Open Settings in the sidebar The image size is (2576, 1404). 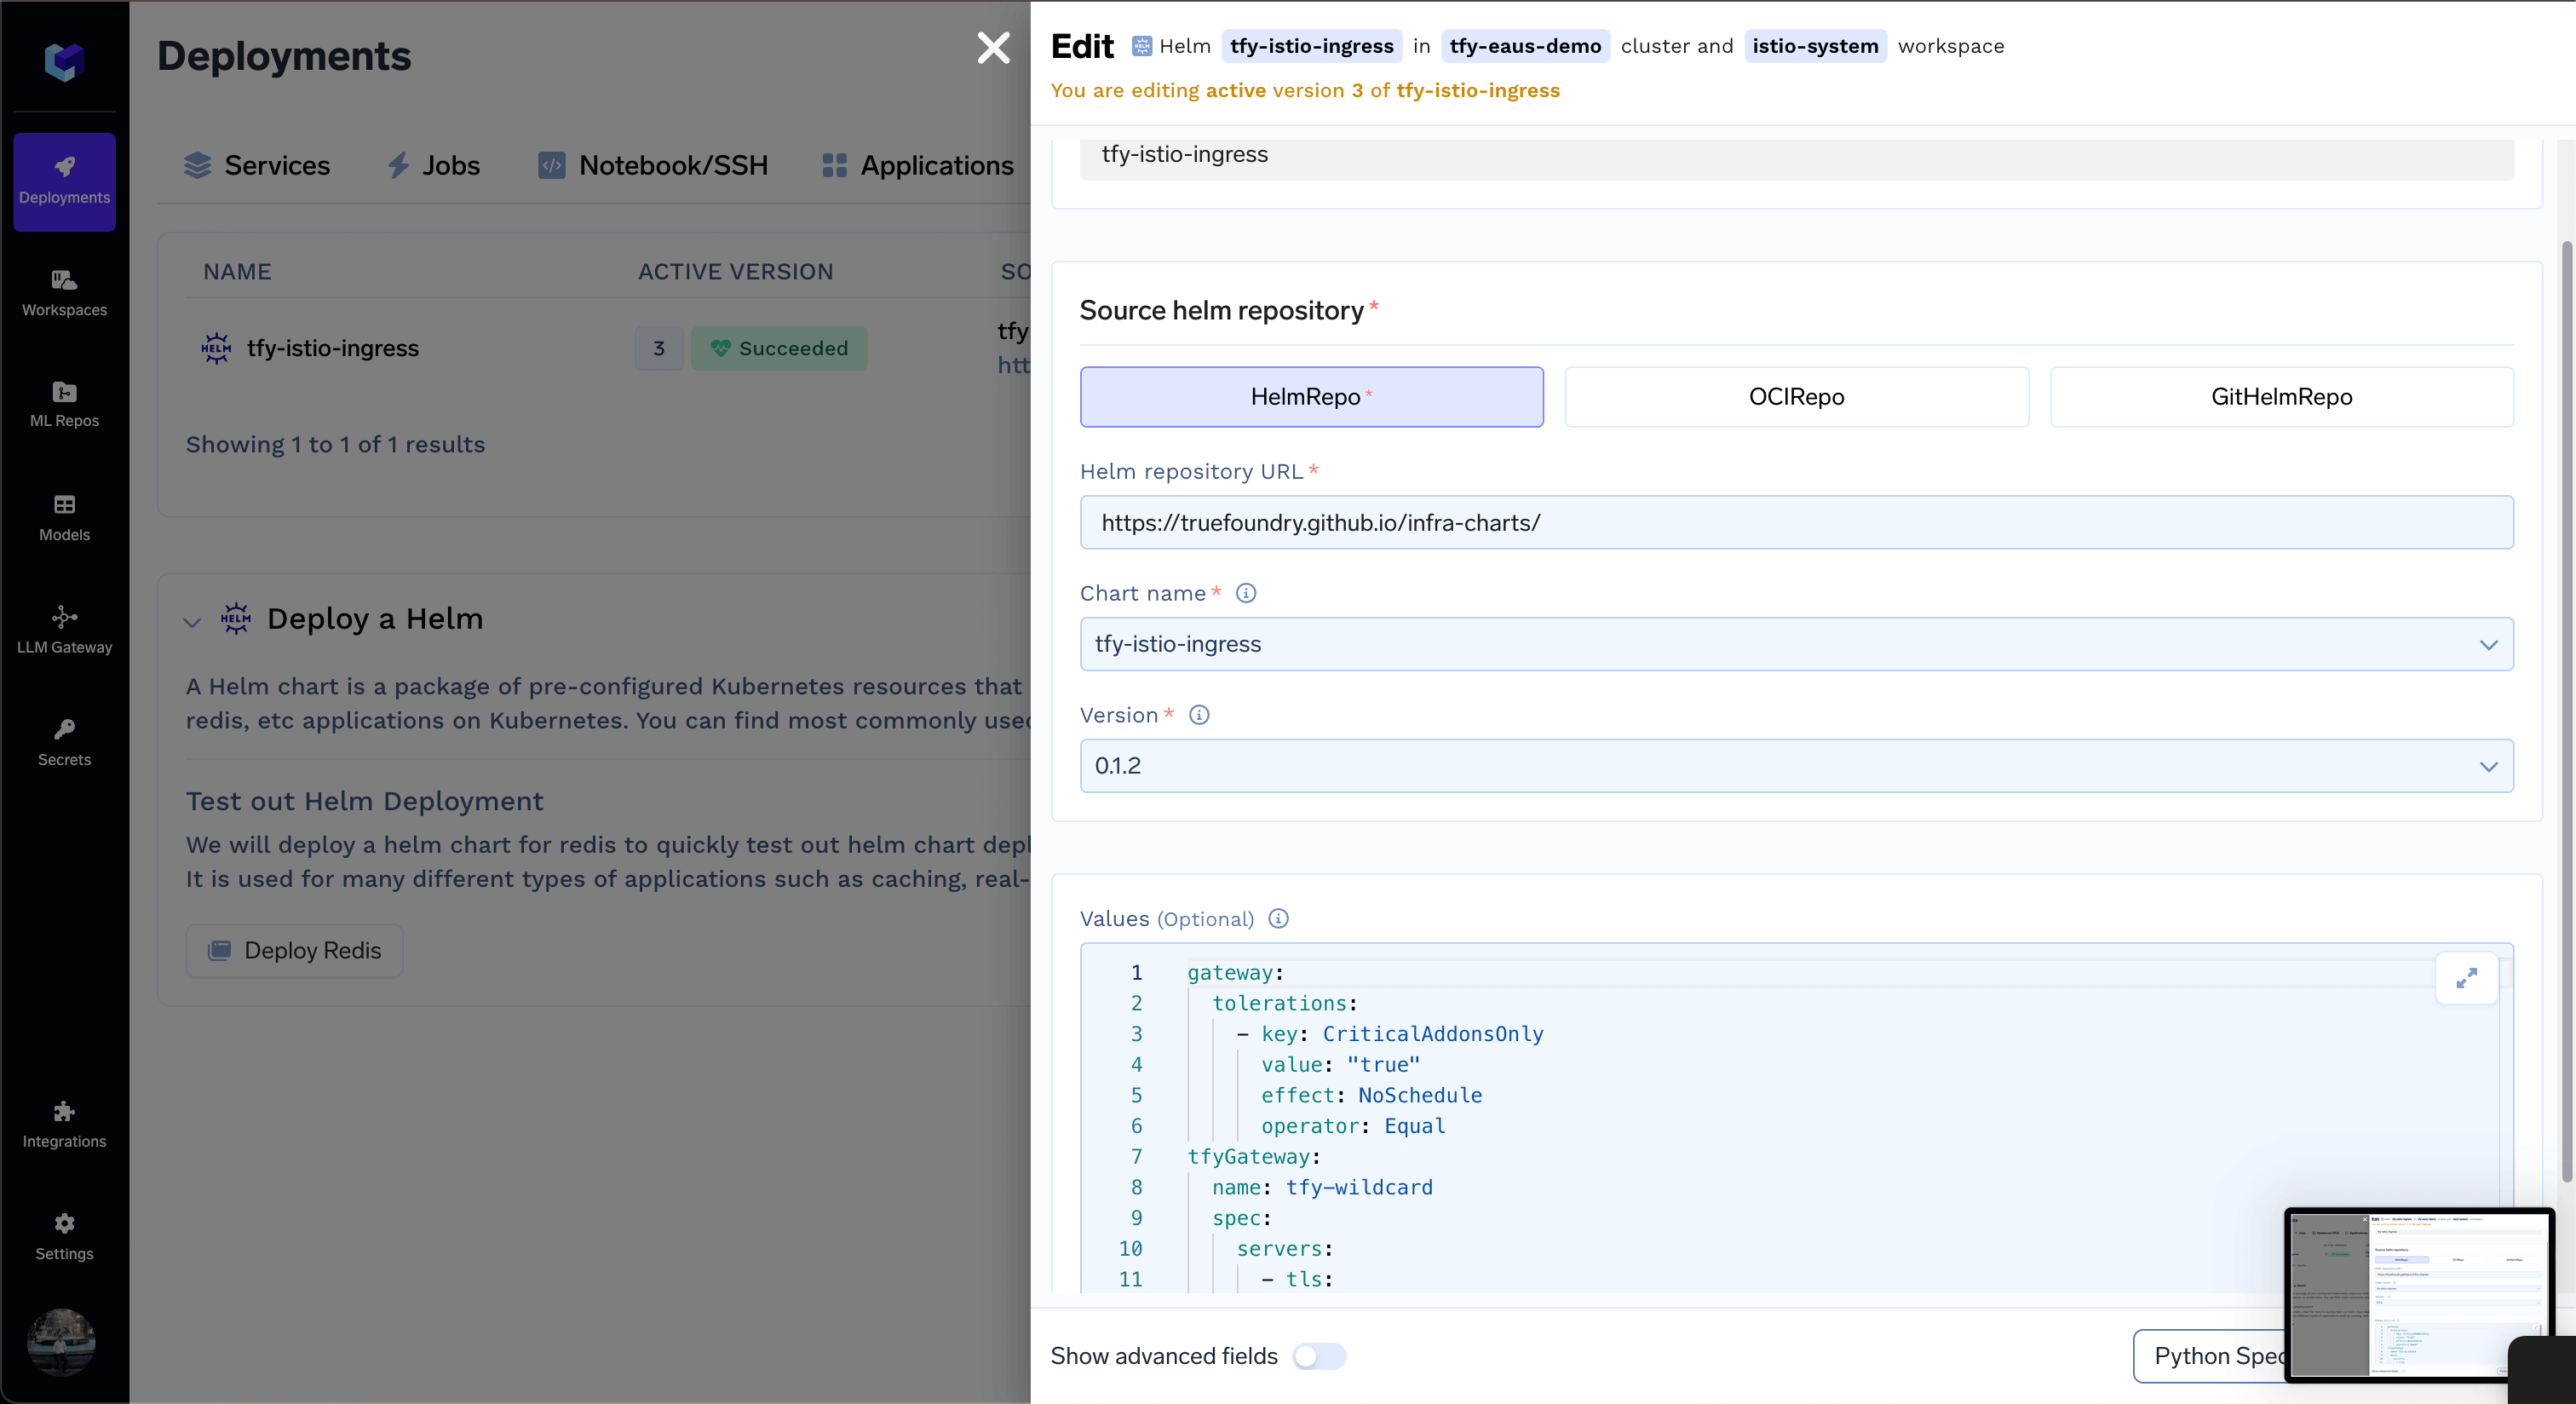64,1236
